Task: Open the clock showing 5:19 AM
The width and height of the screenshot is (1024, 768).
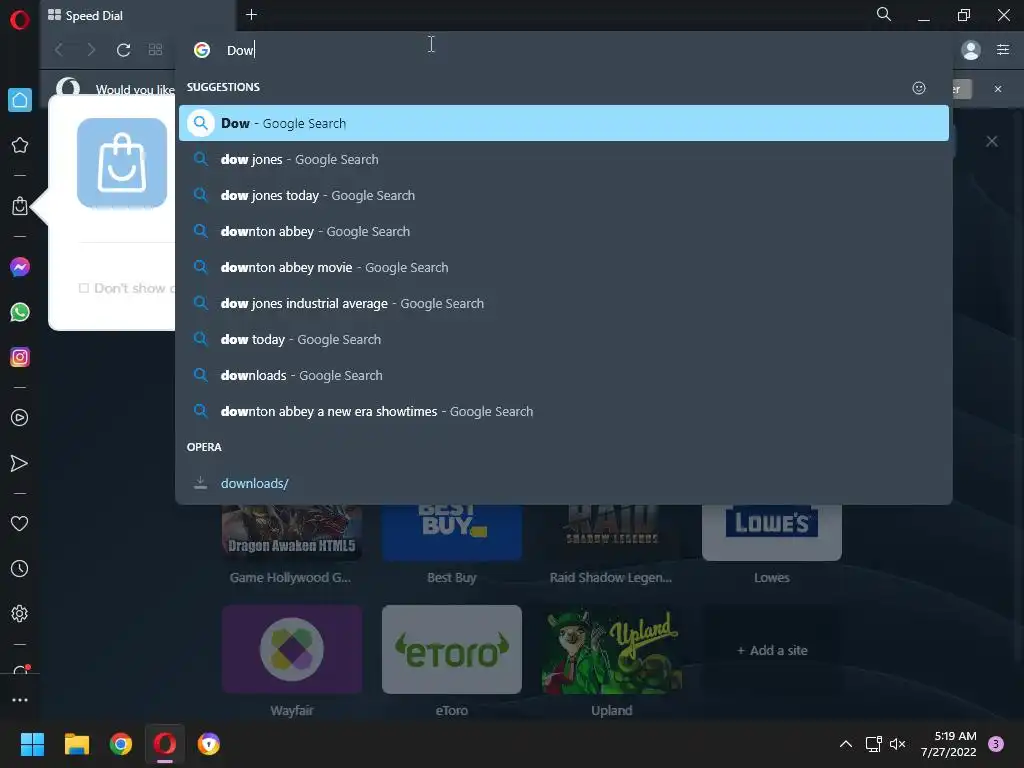Action: (x=948, y=744)
